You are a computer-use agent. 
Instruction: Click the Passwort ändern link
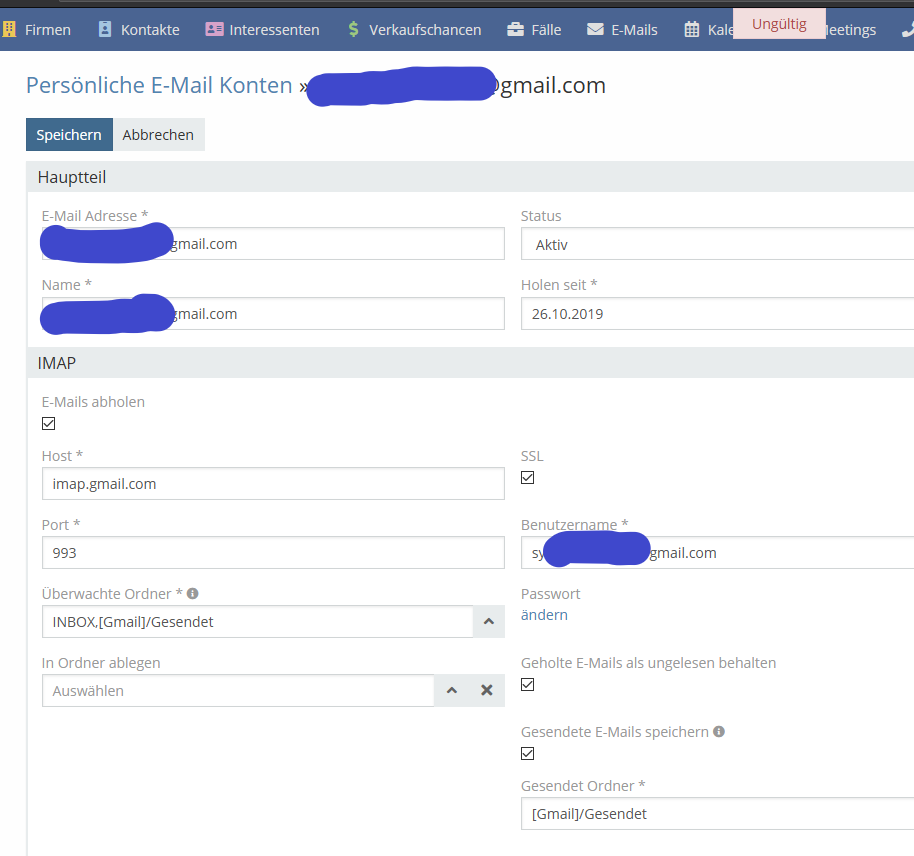[544, 615]
